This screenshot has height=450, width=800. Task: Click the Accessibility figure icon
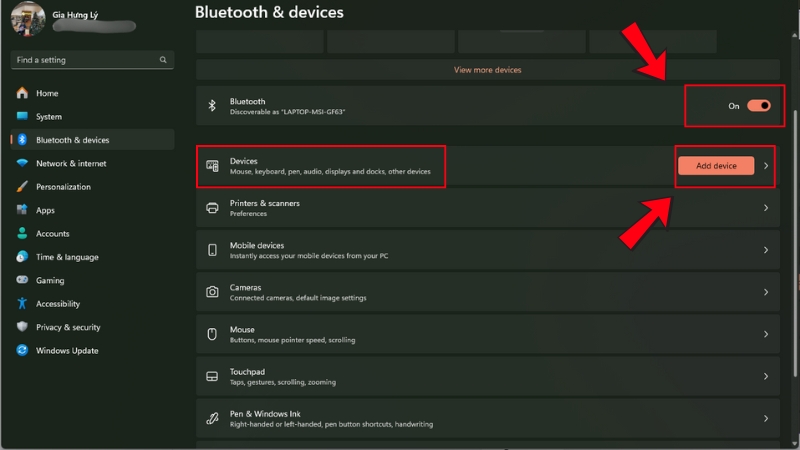(22, 304)
